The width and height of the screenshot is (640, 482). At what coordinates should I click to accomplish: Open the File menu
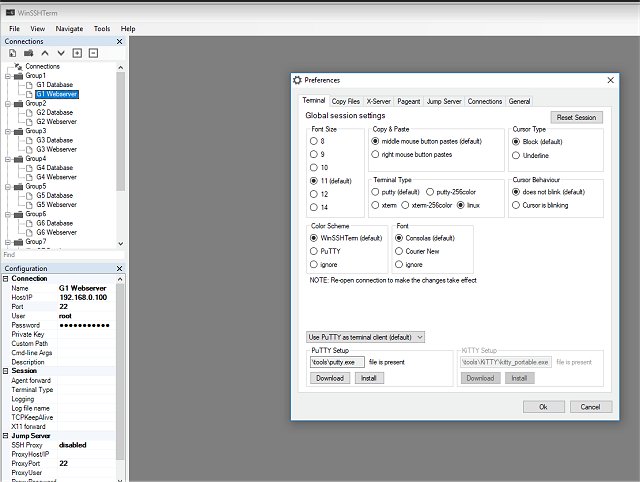pyautogui.click(x=14, y=29)
